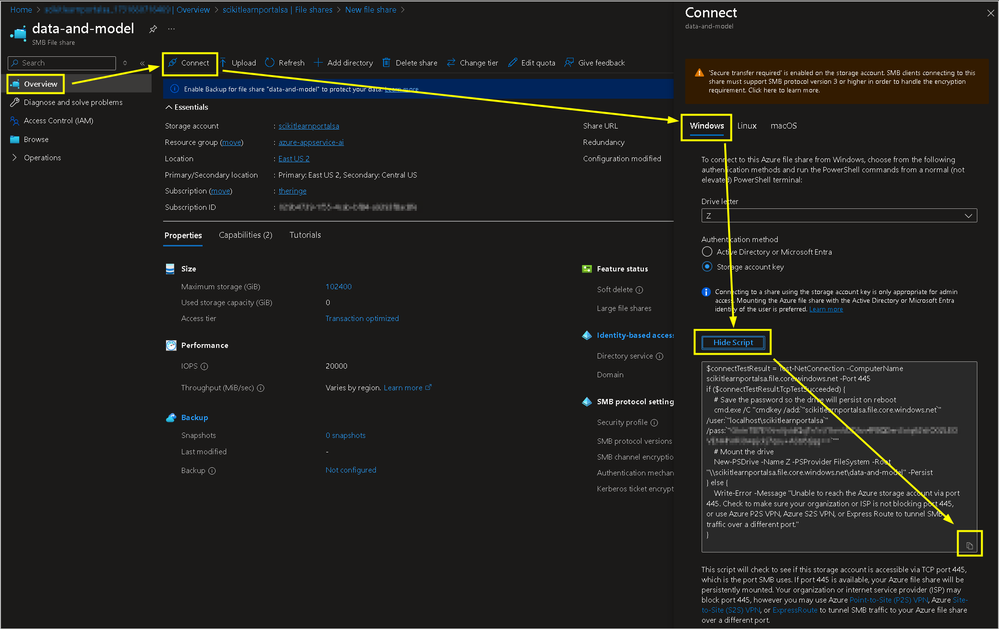Click the secure transfer required warning banner
999x629 pixels.
coord(837,82)
